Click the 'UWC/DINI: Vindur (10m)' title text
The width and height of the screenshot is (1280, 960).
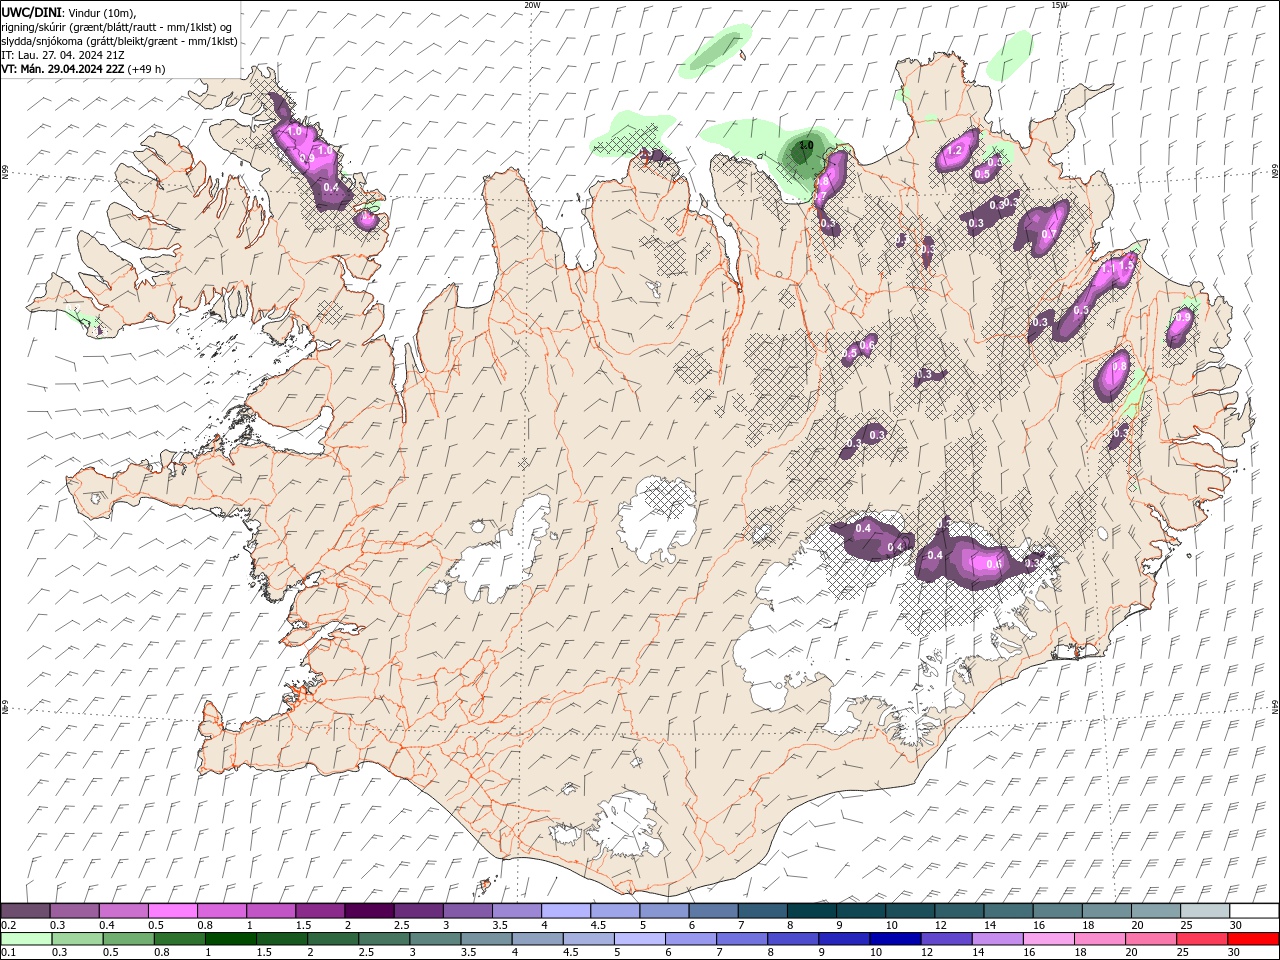point(69,12)
